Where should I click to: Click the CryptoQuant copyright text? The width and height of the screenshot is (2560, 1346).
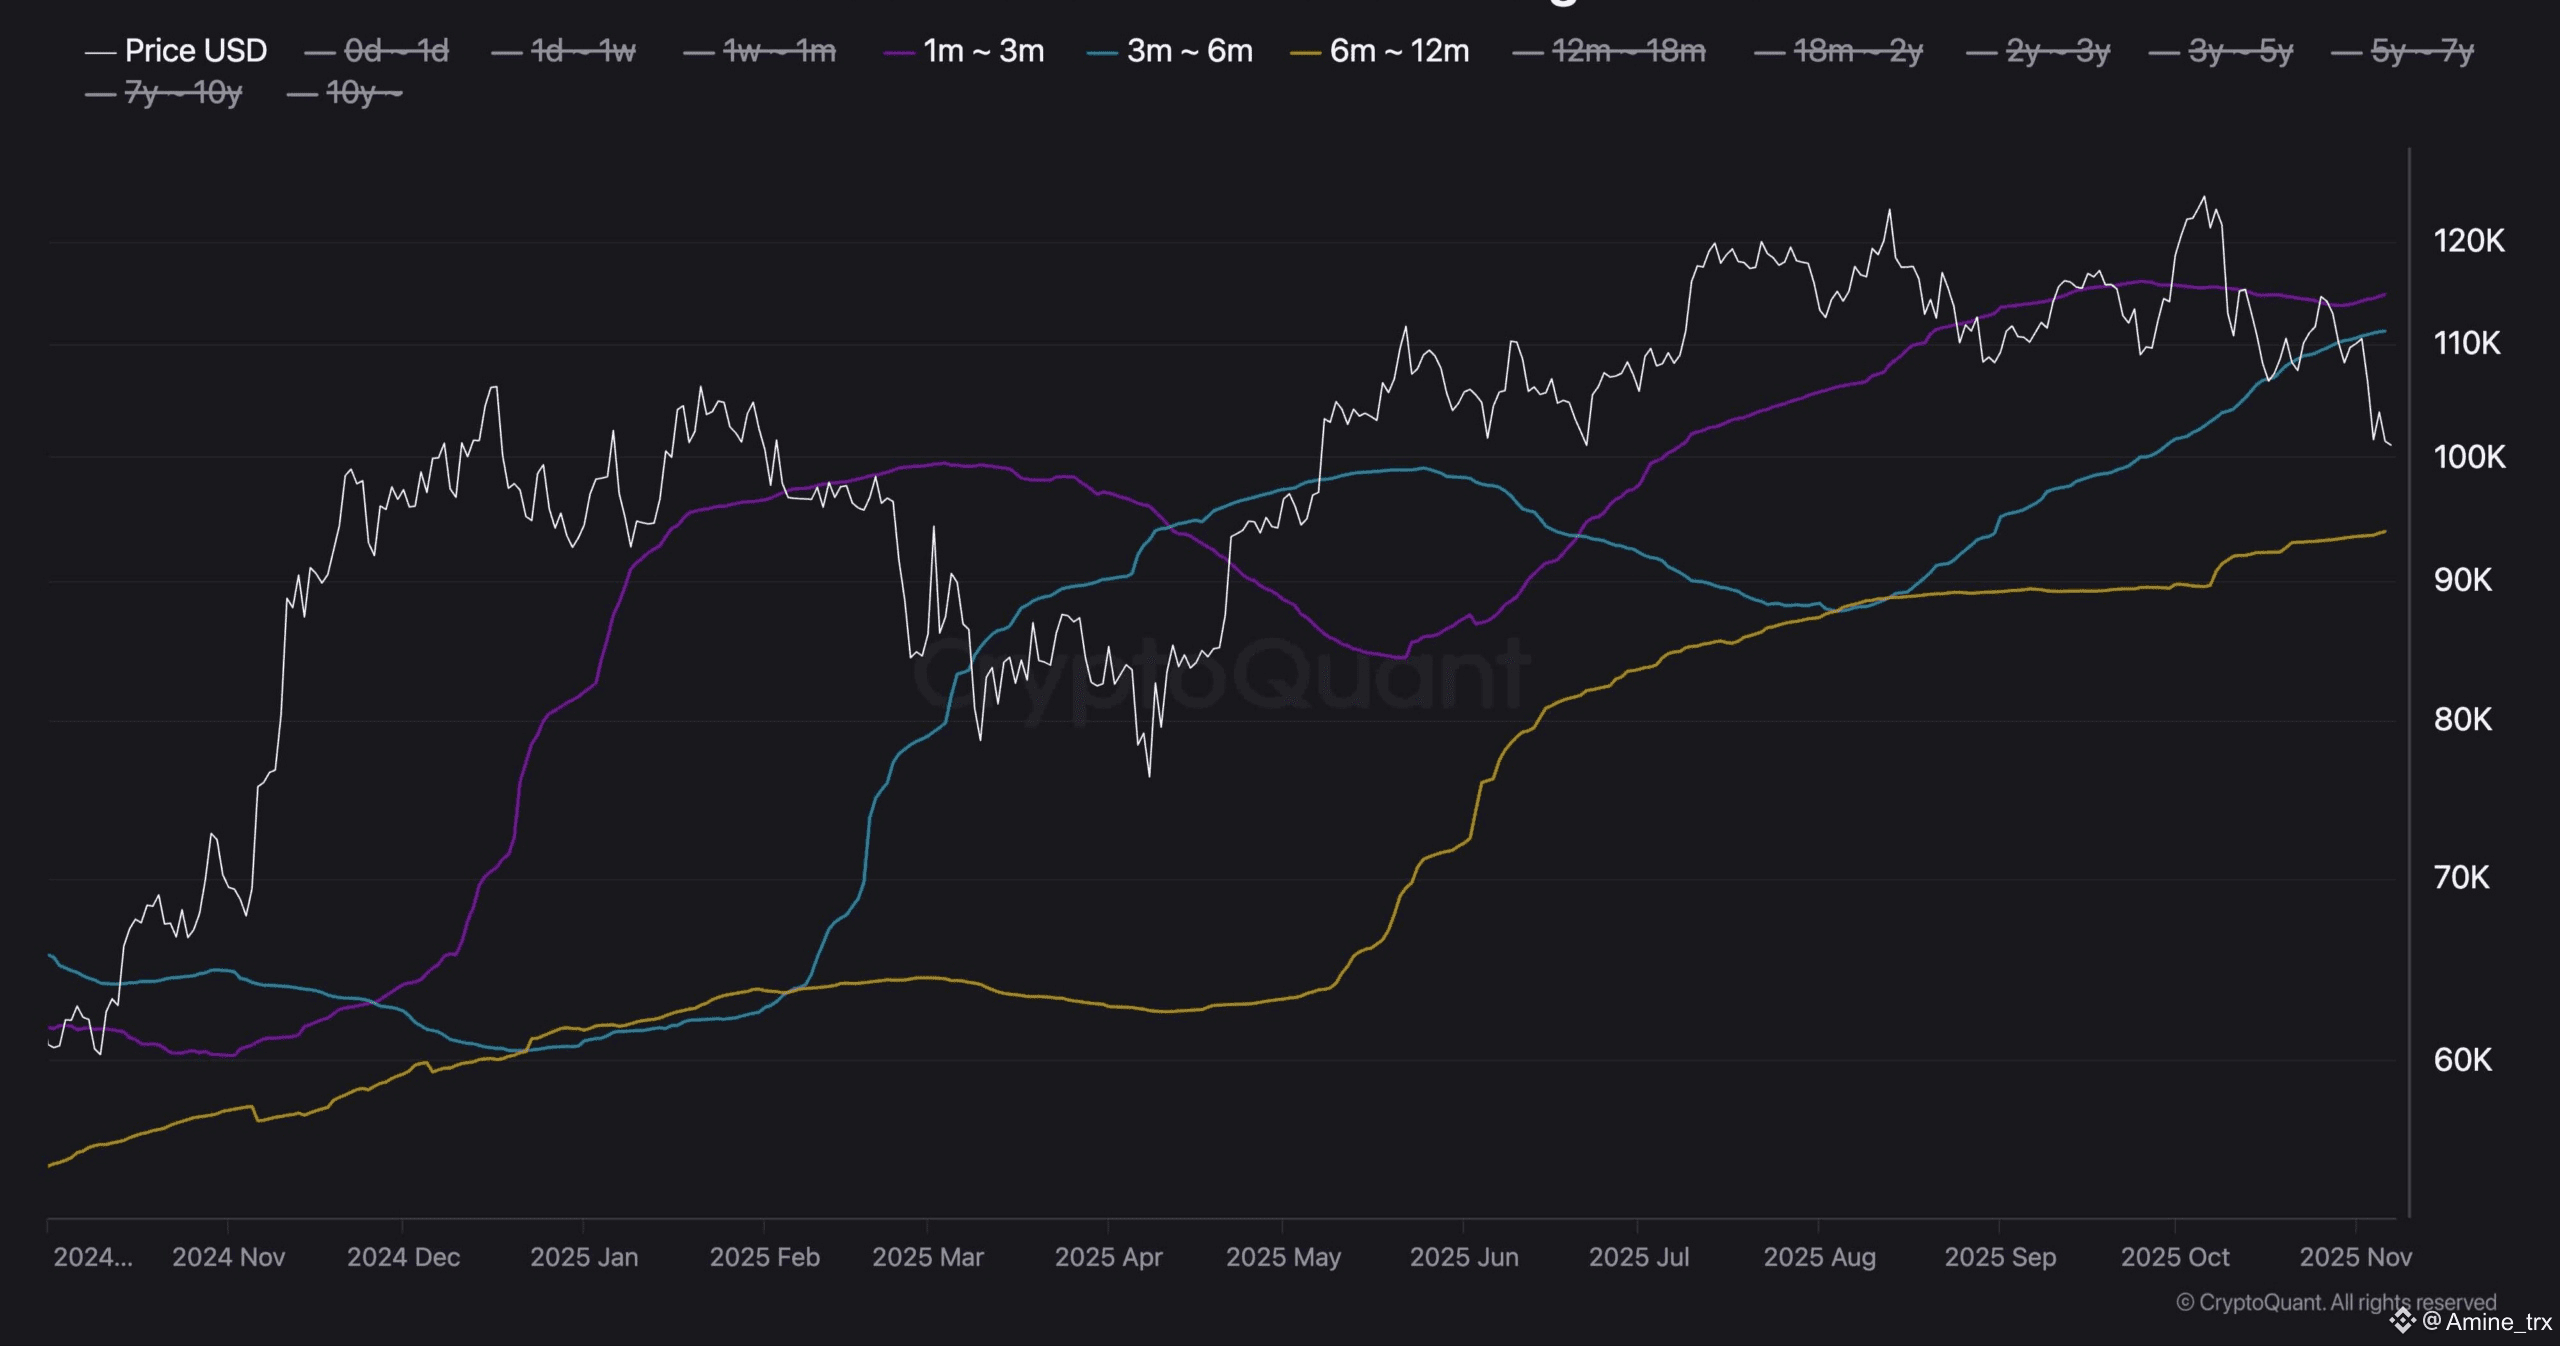(x=2336, y=1302)
